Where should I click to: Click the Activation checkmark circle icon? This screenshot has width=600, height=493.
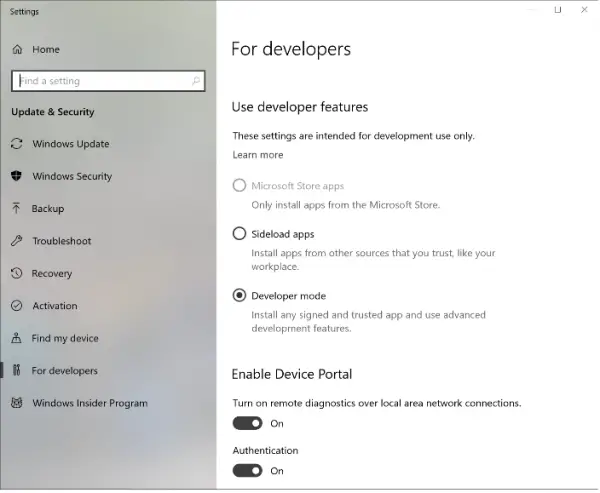click(16, 305)
